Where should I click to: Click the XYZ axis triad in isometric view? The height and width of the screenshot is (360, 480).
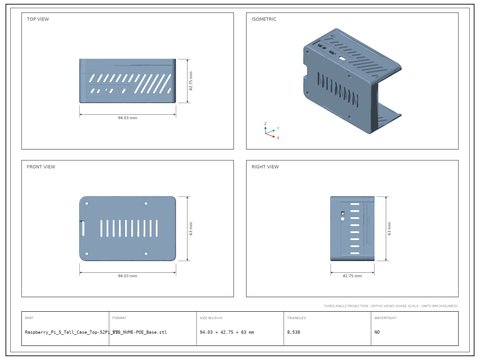[271, 131]
